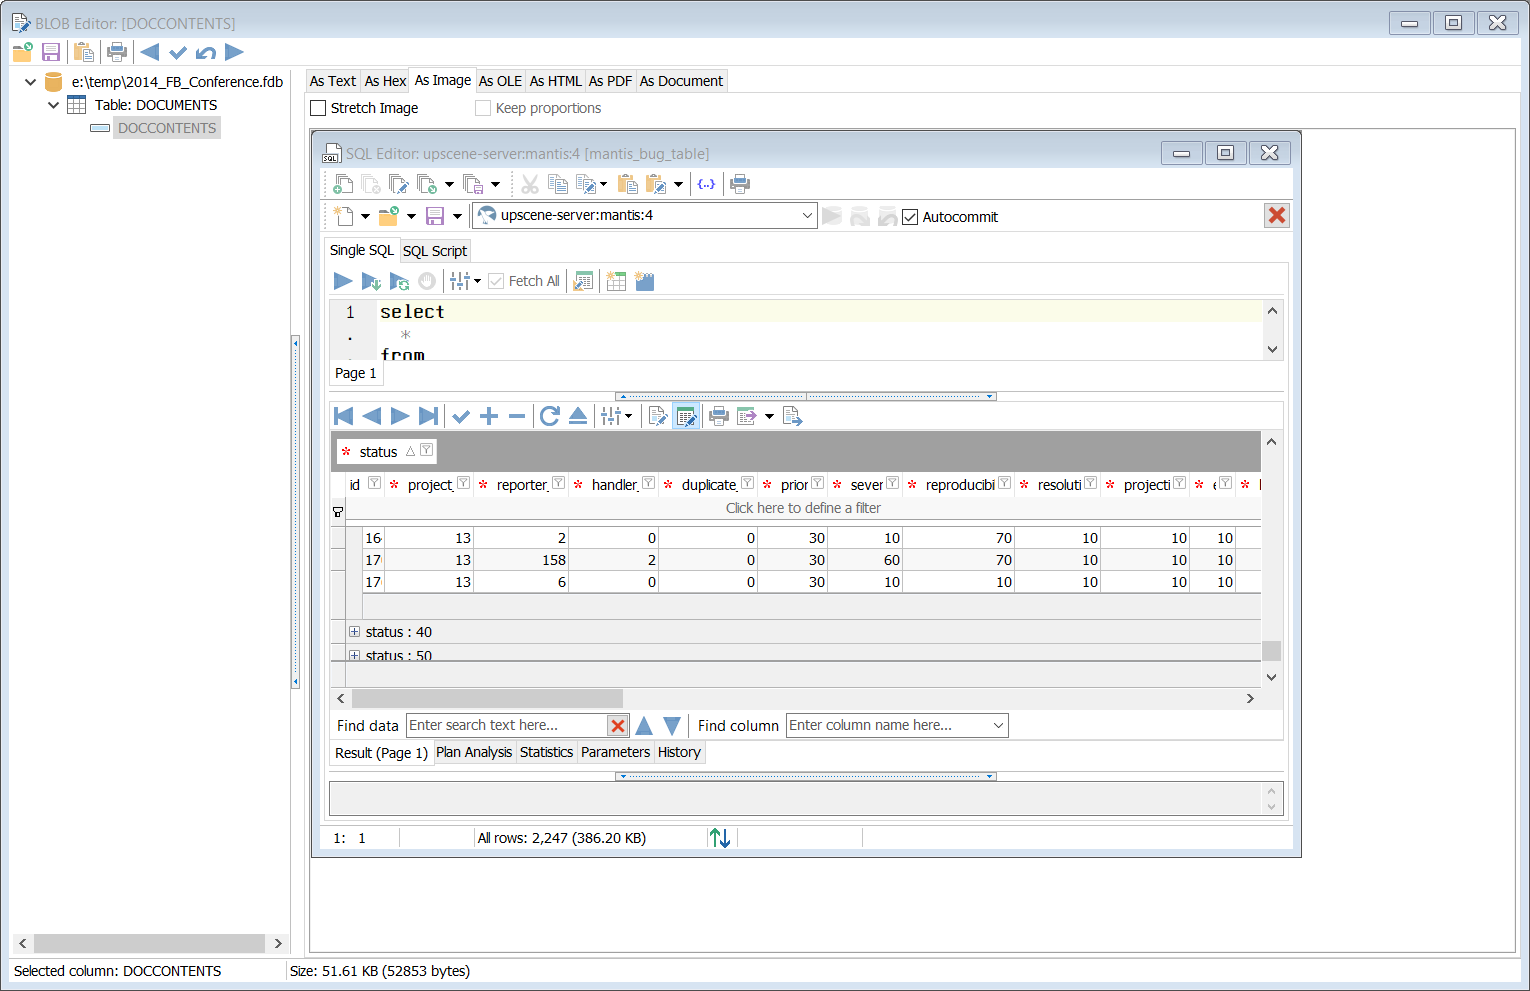Click the paste clipboard icon in the top toolbar
This screenshot has width=1530, height=991.
coord(84,53)
